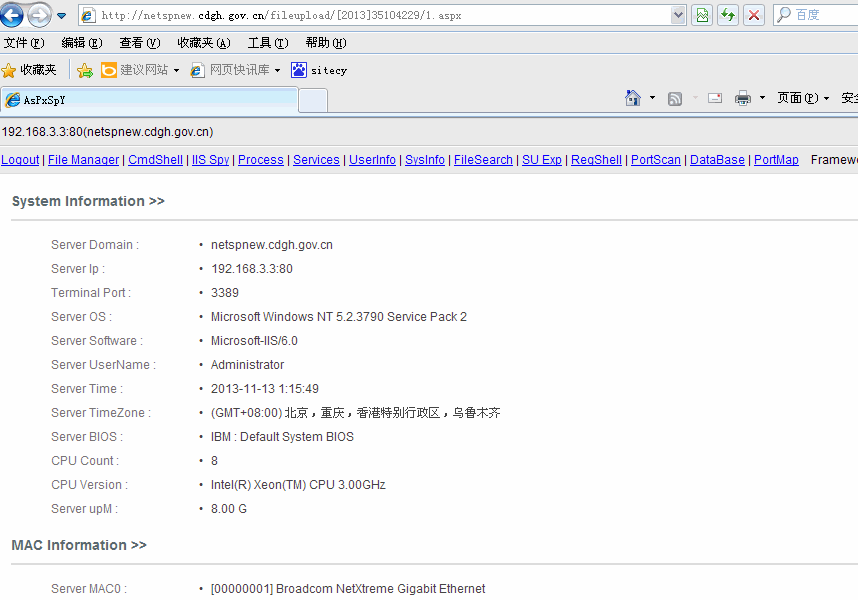Open the SysInfo link

(x=425, y=160)
